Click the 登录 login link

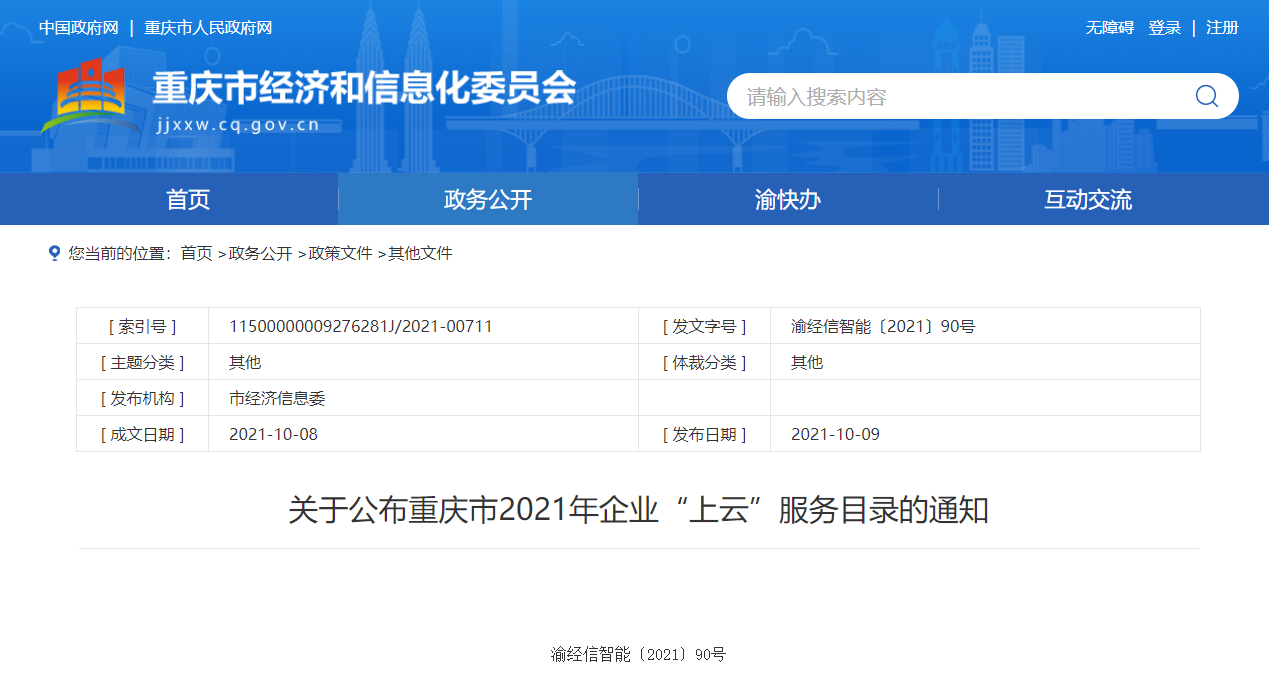coord(1165,28)
